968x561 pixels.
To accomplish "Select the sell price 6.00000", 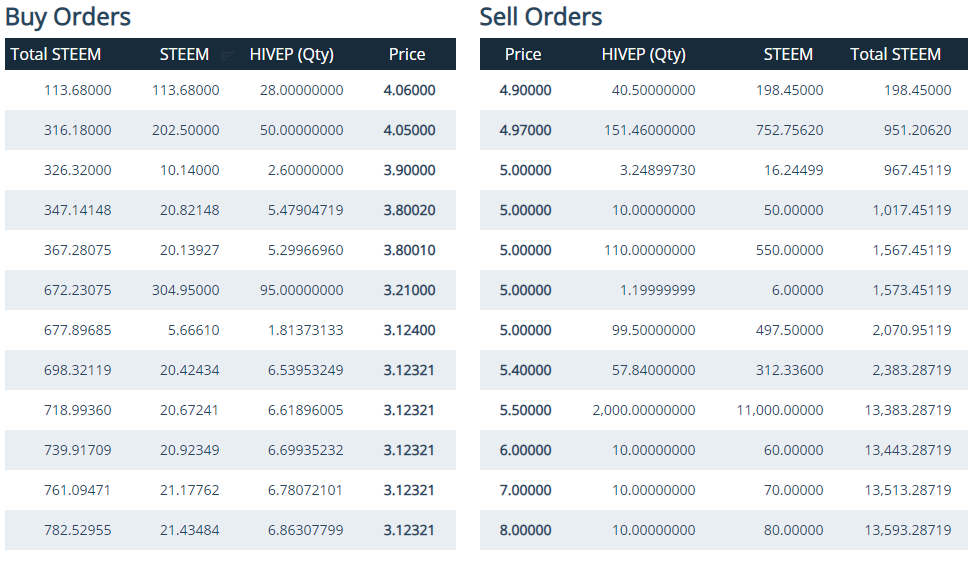I will pos(525,451).
